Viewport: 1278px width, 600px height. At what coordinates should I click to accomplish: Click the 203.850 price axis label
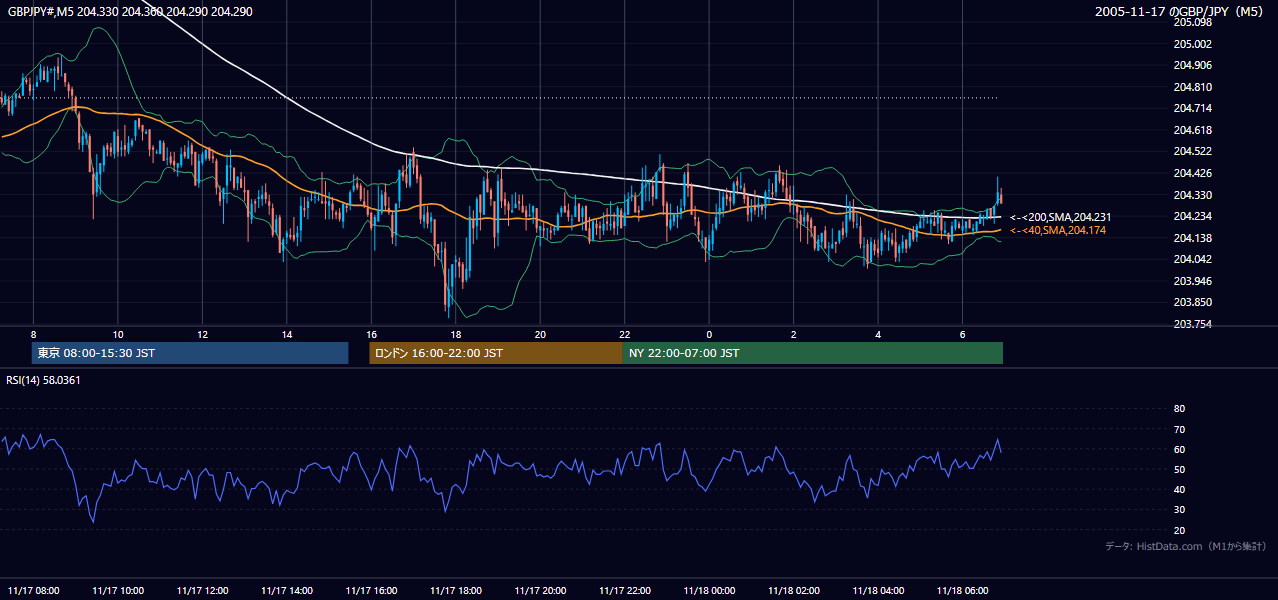tap(1192, 302)
